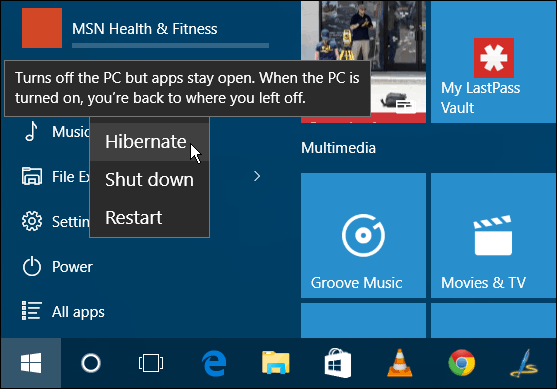
Task: Open Settings gear icon
Action: [32, 221]
